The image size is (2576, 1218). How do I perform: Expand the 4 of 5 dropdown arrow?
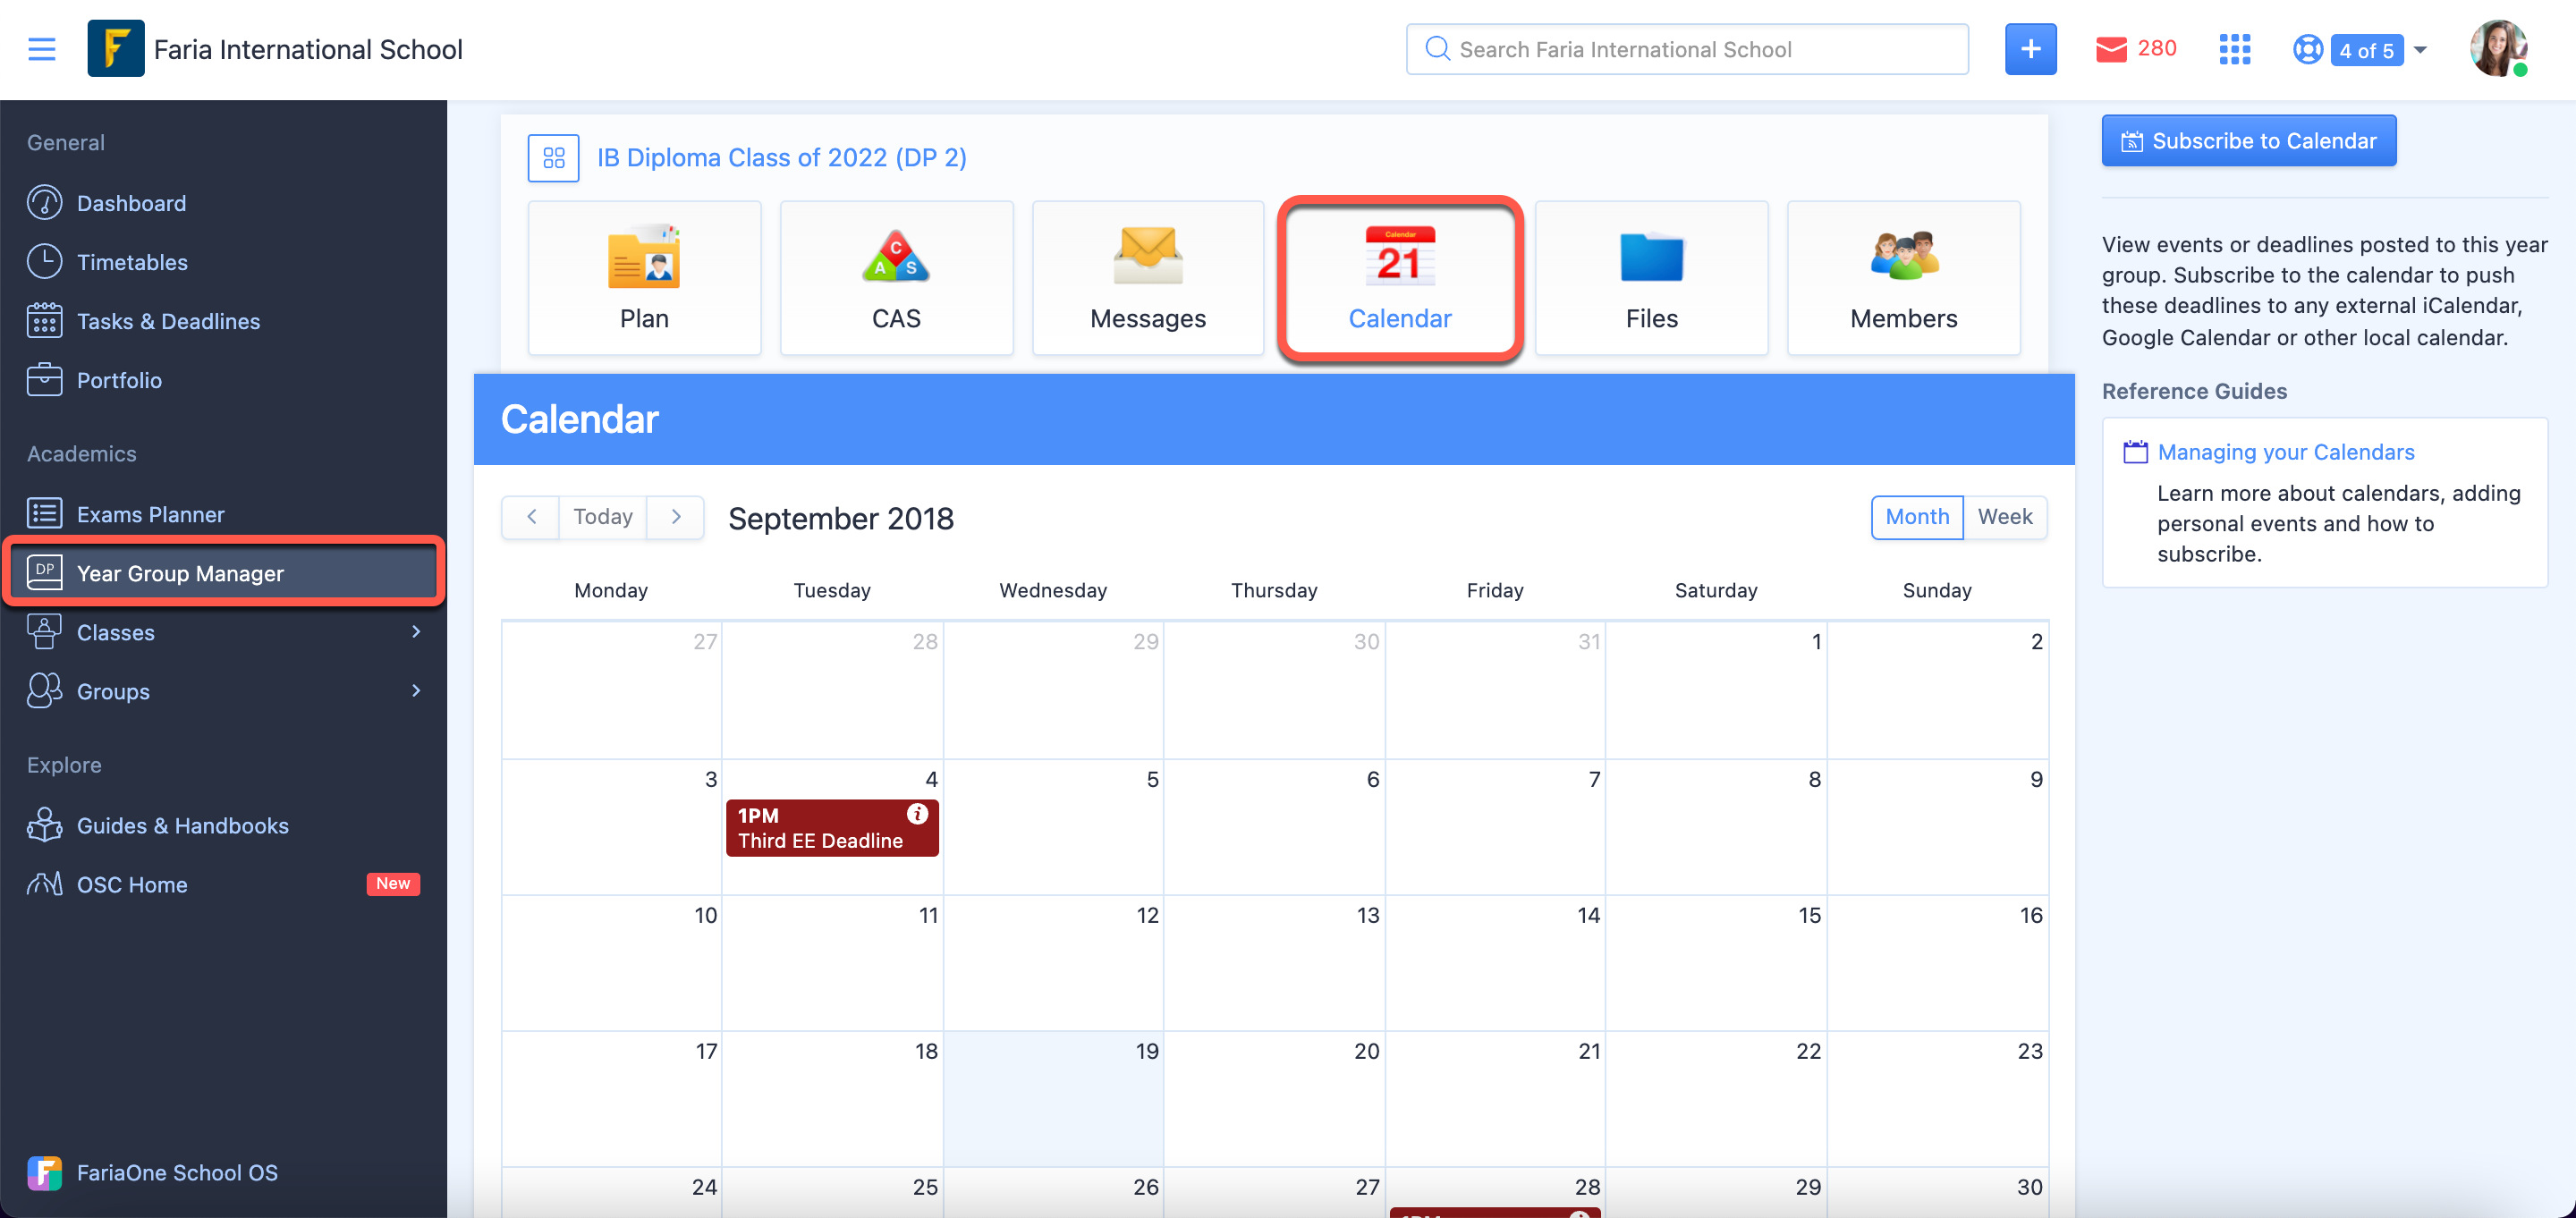point(2420,49)
